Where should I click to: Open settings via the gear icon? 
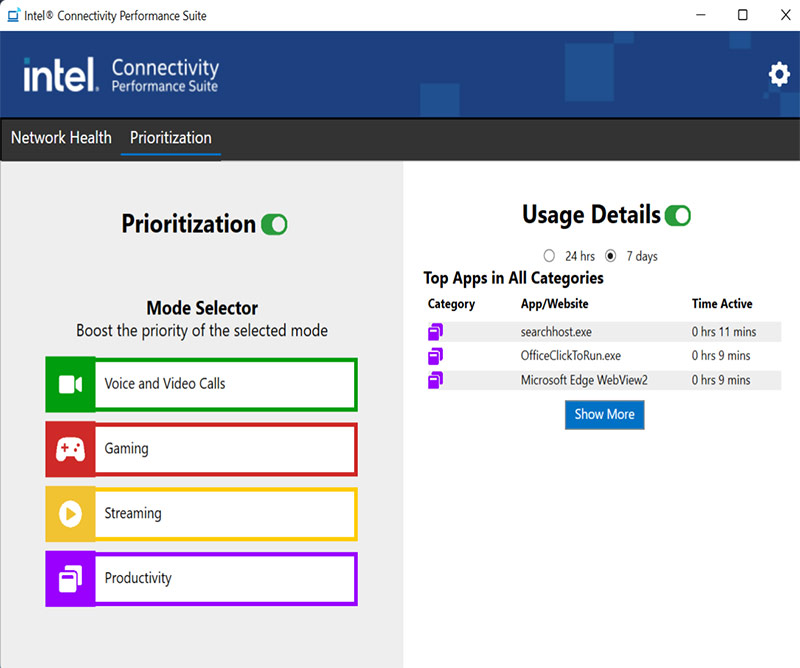(779, 74)
